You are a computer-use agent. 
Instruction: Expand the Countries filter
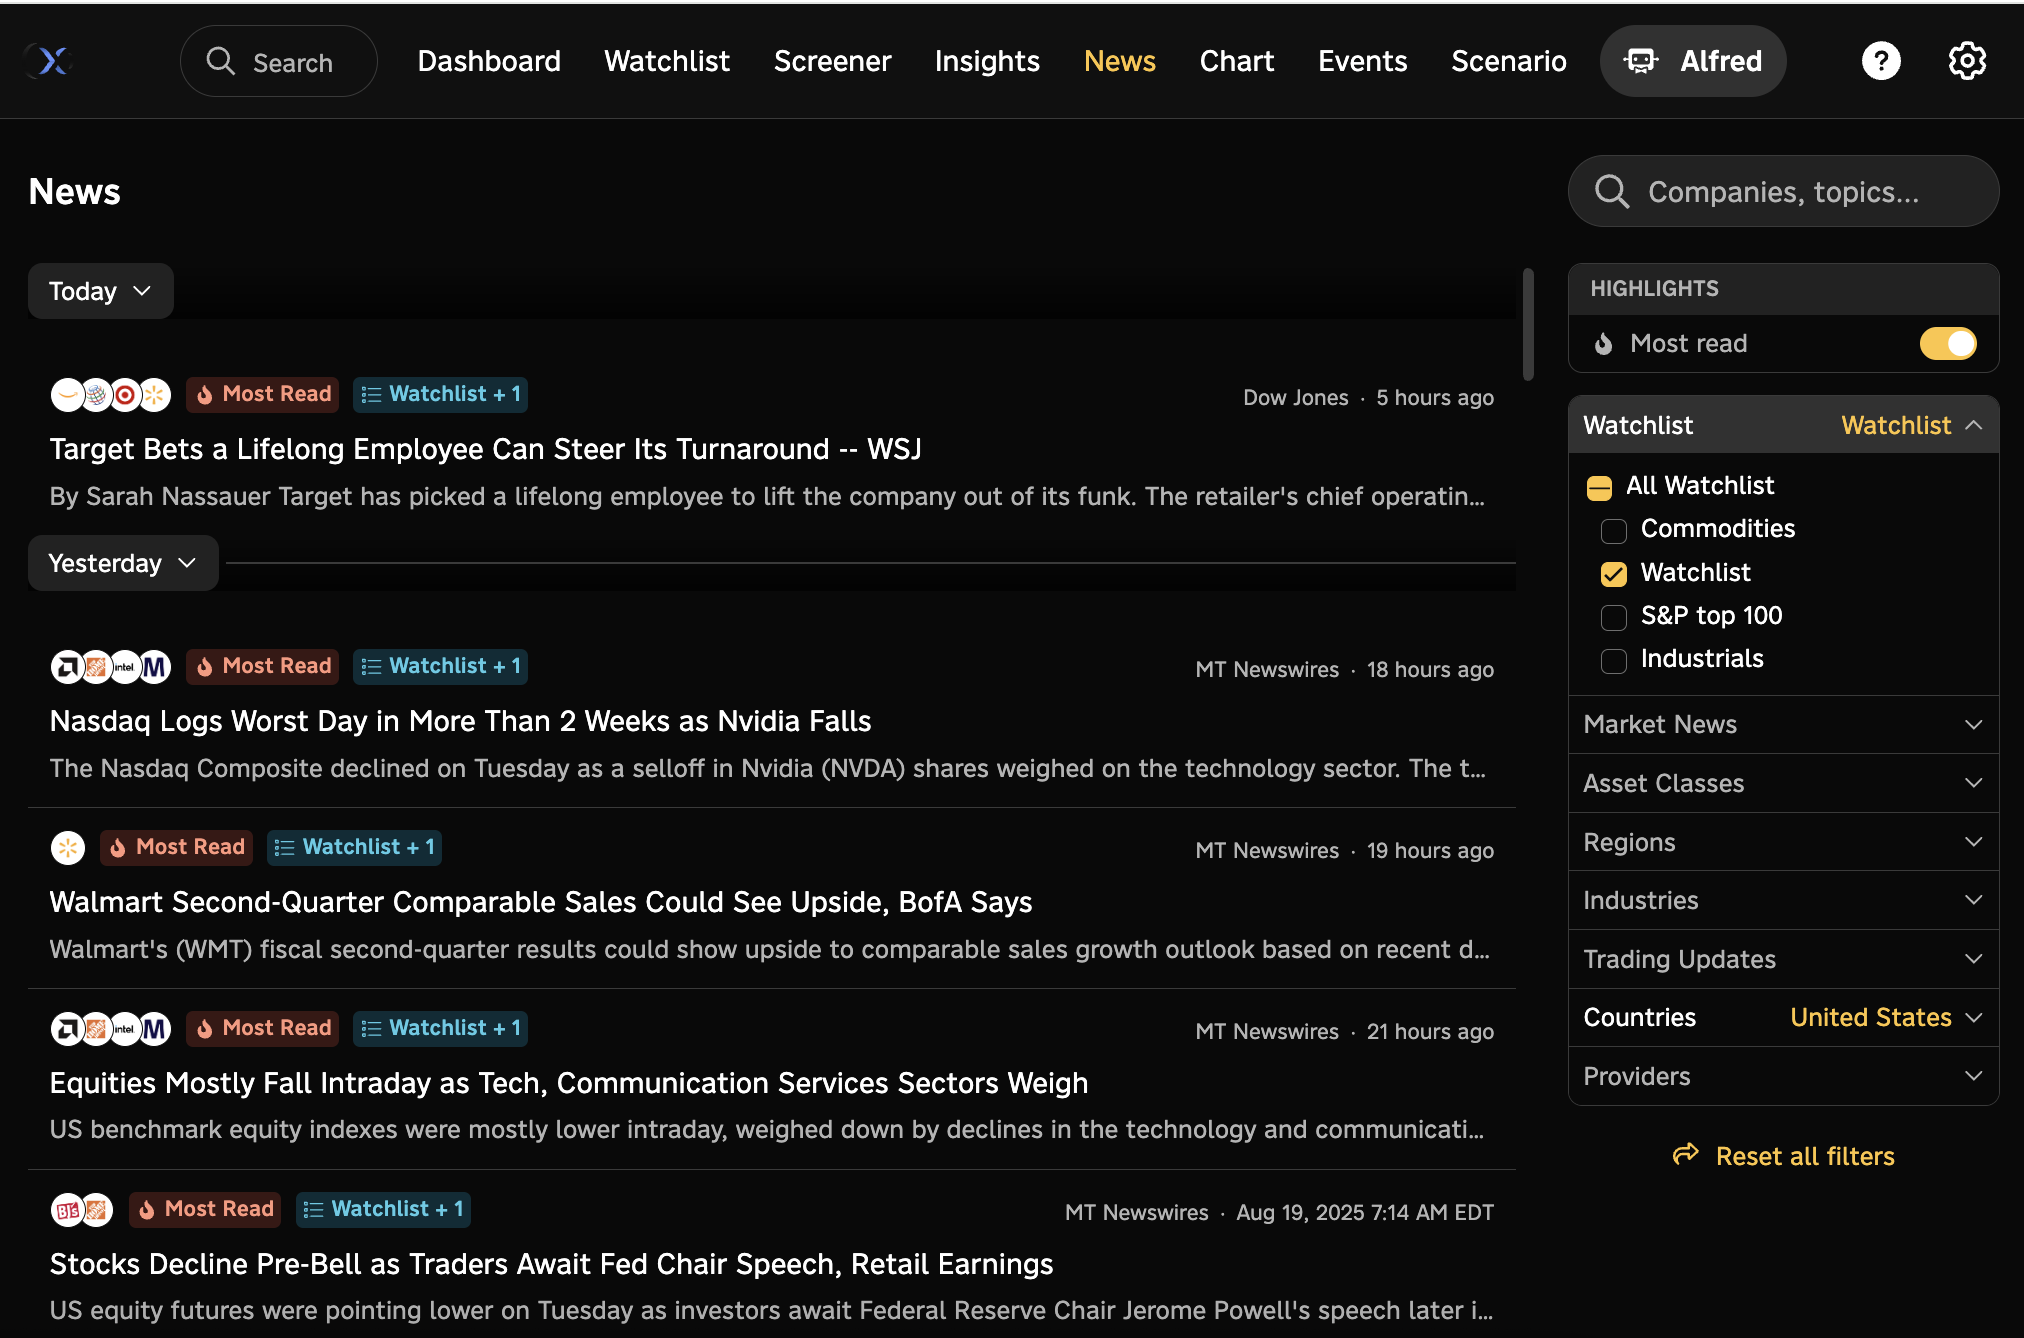point(1783,1017)
